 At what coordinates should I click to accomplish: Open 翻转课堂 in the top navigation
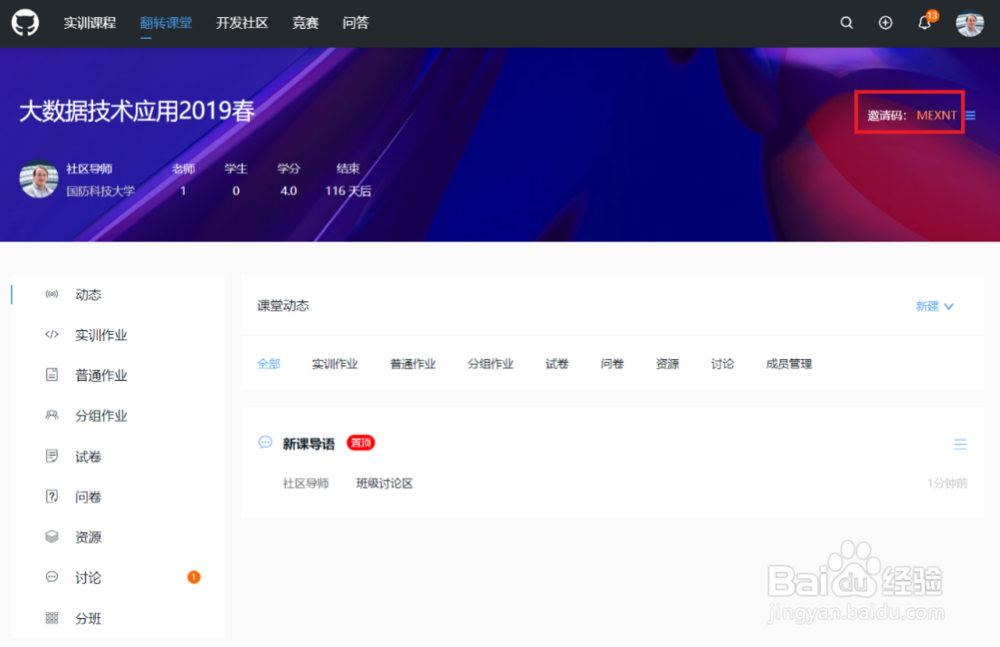tap(166, 23)
